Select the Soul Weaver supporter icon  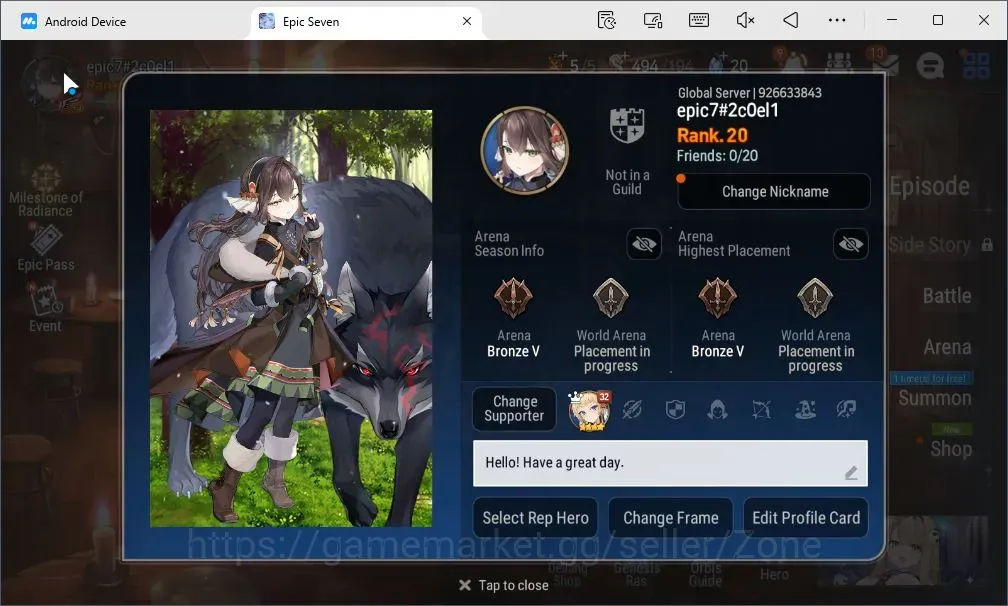click(x=847, y=409)
